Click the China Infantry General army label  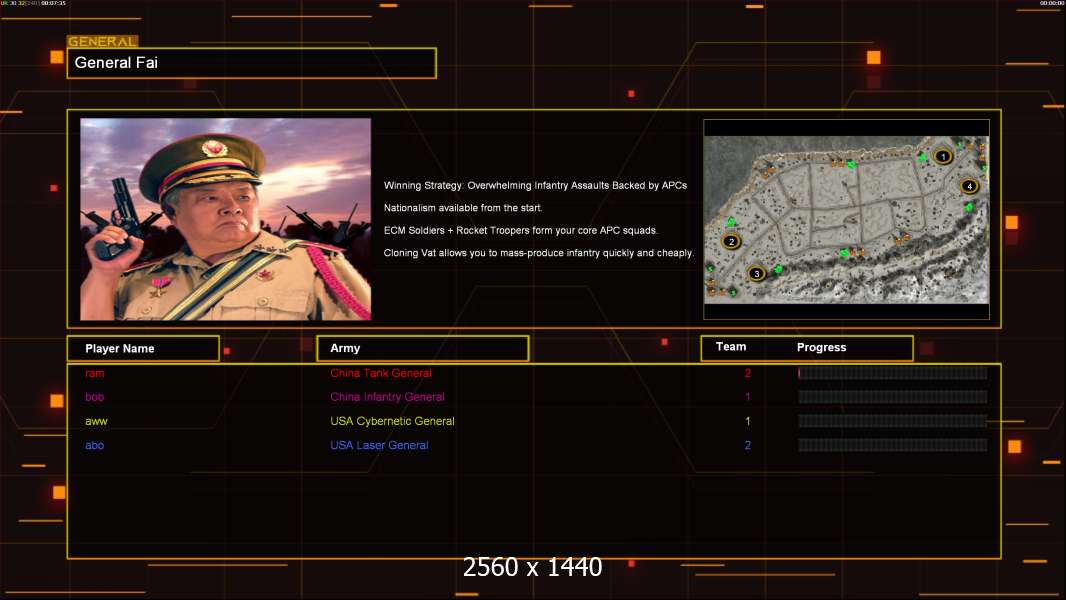[387, 397]
